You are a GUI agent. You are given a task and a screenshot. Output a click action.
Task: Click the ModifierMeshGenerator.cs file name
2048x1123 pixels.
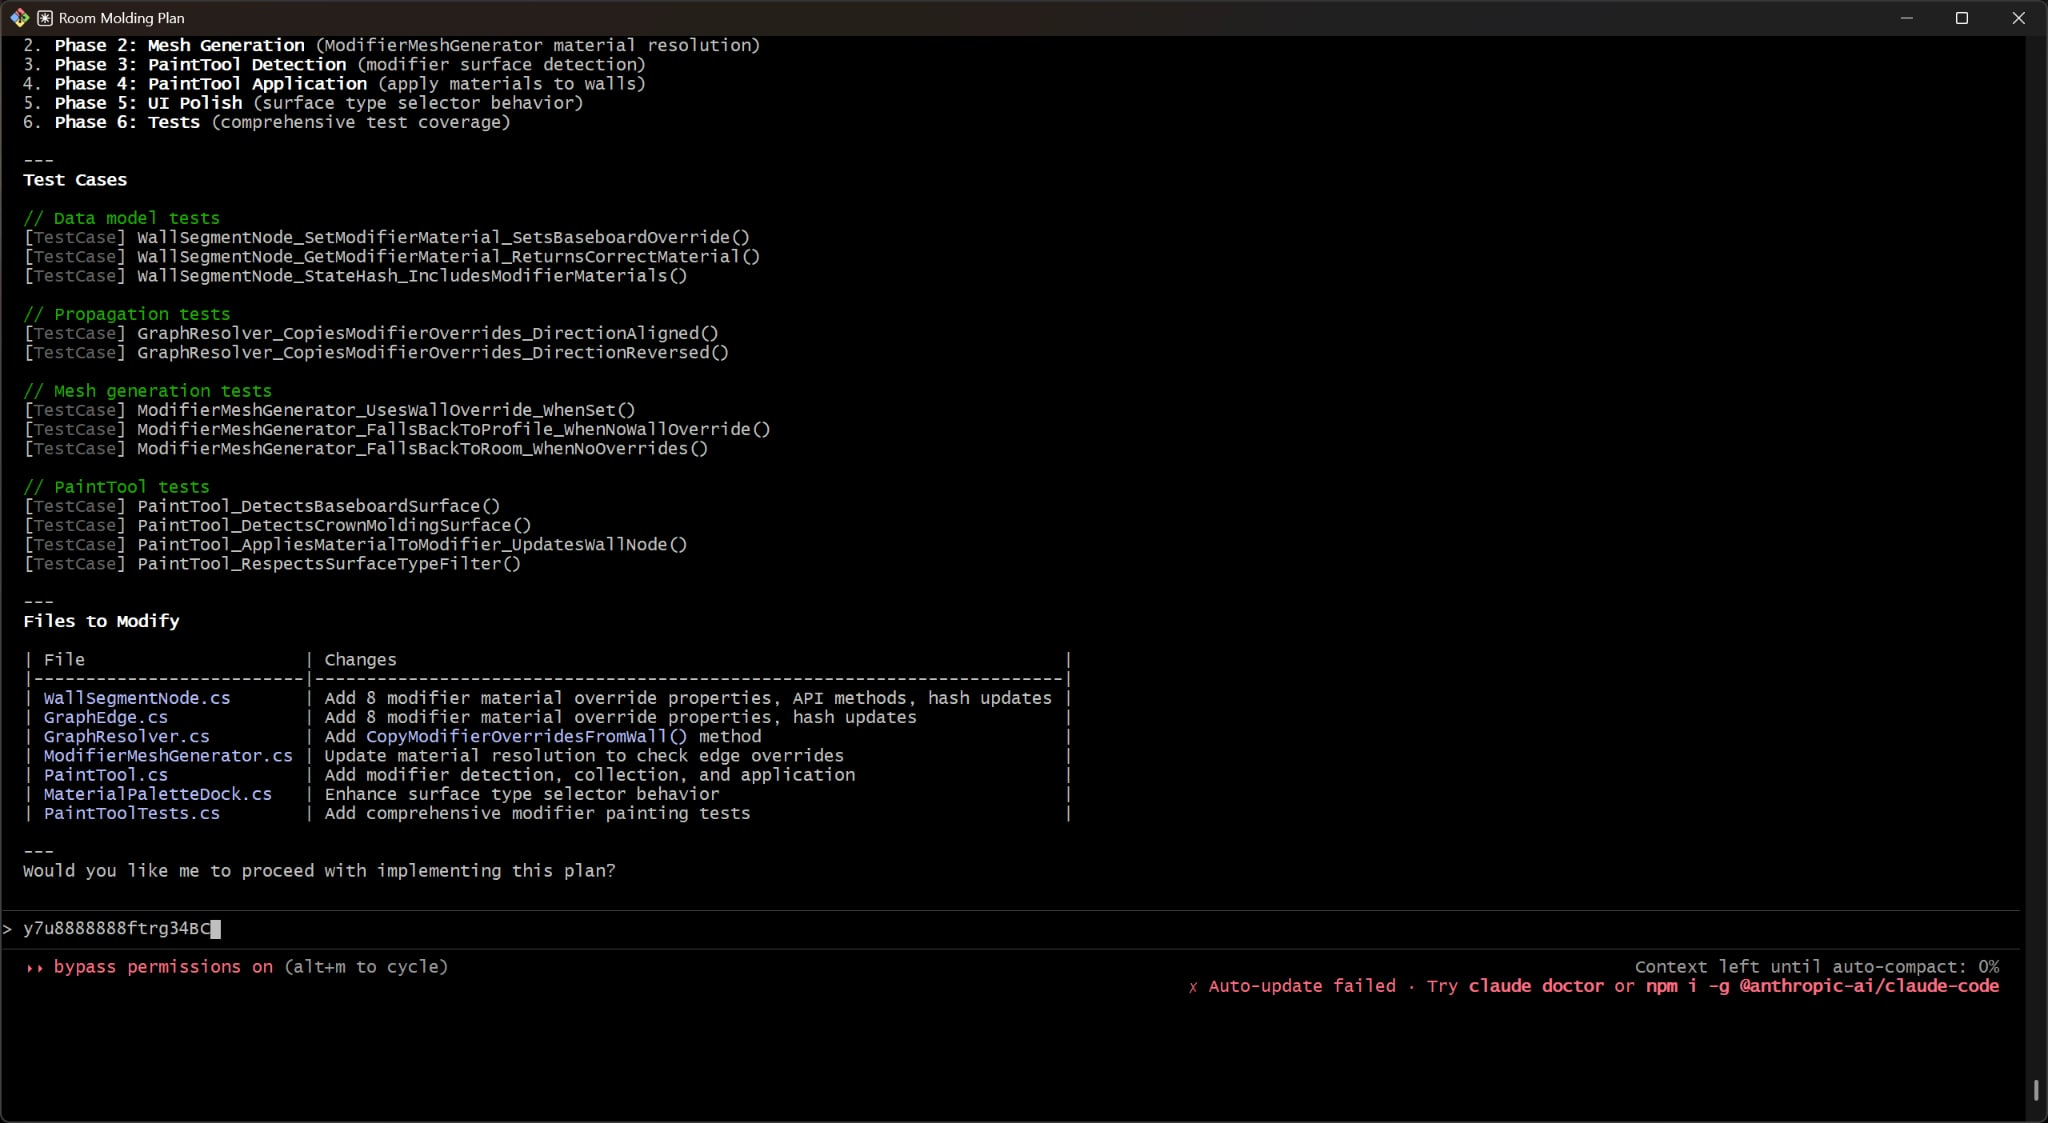coord(167,756)
